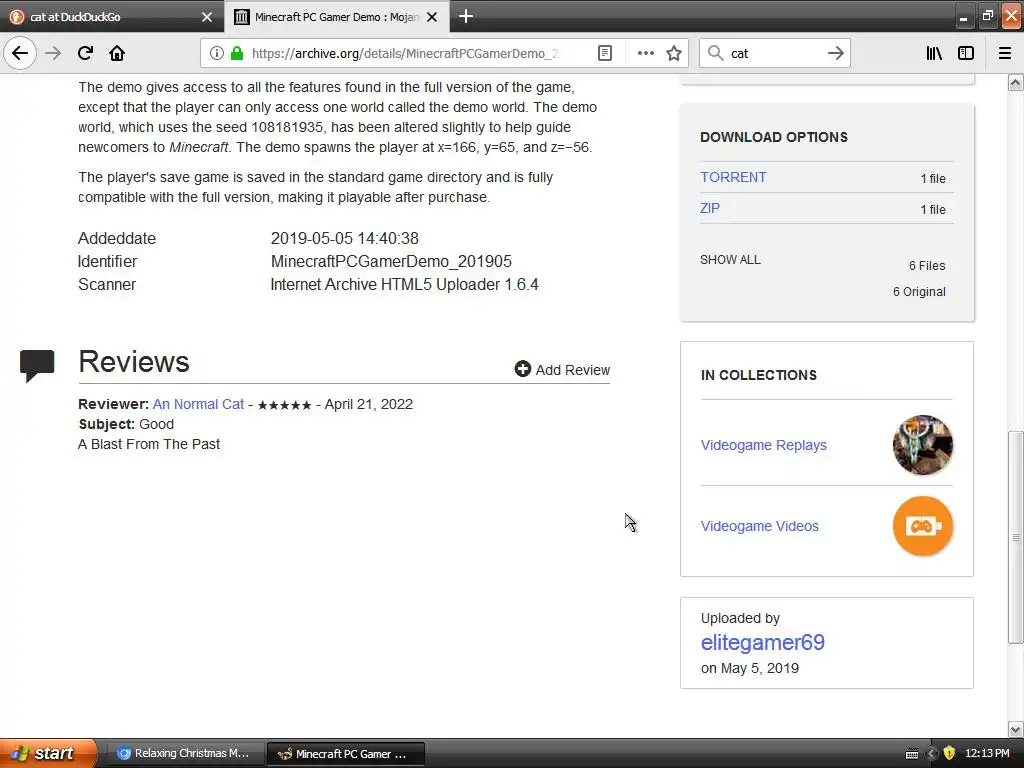1024x768 pixels.
Task: Switch to the 'cat at DuckDuckGo' tab
Action: (112, 17)
